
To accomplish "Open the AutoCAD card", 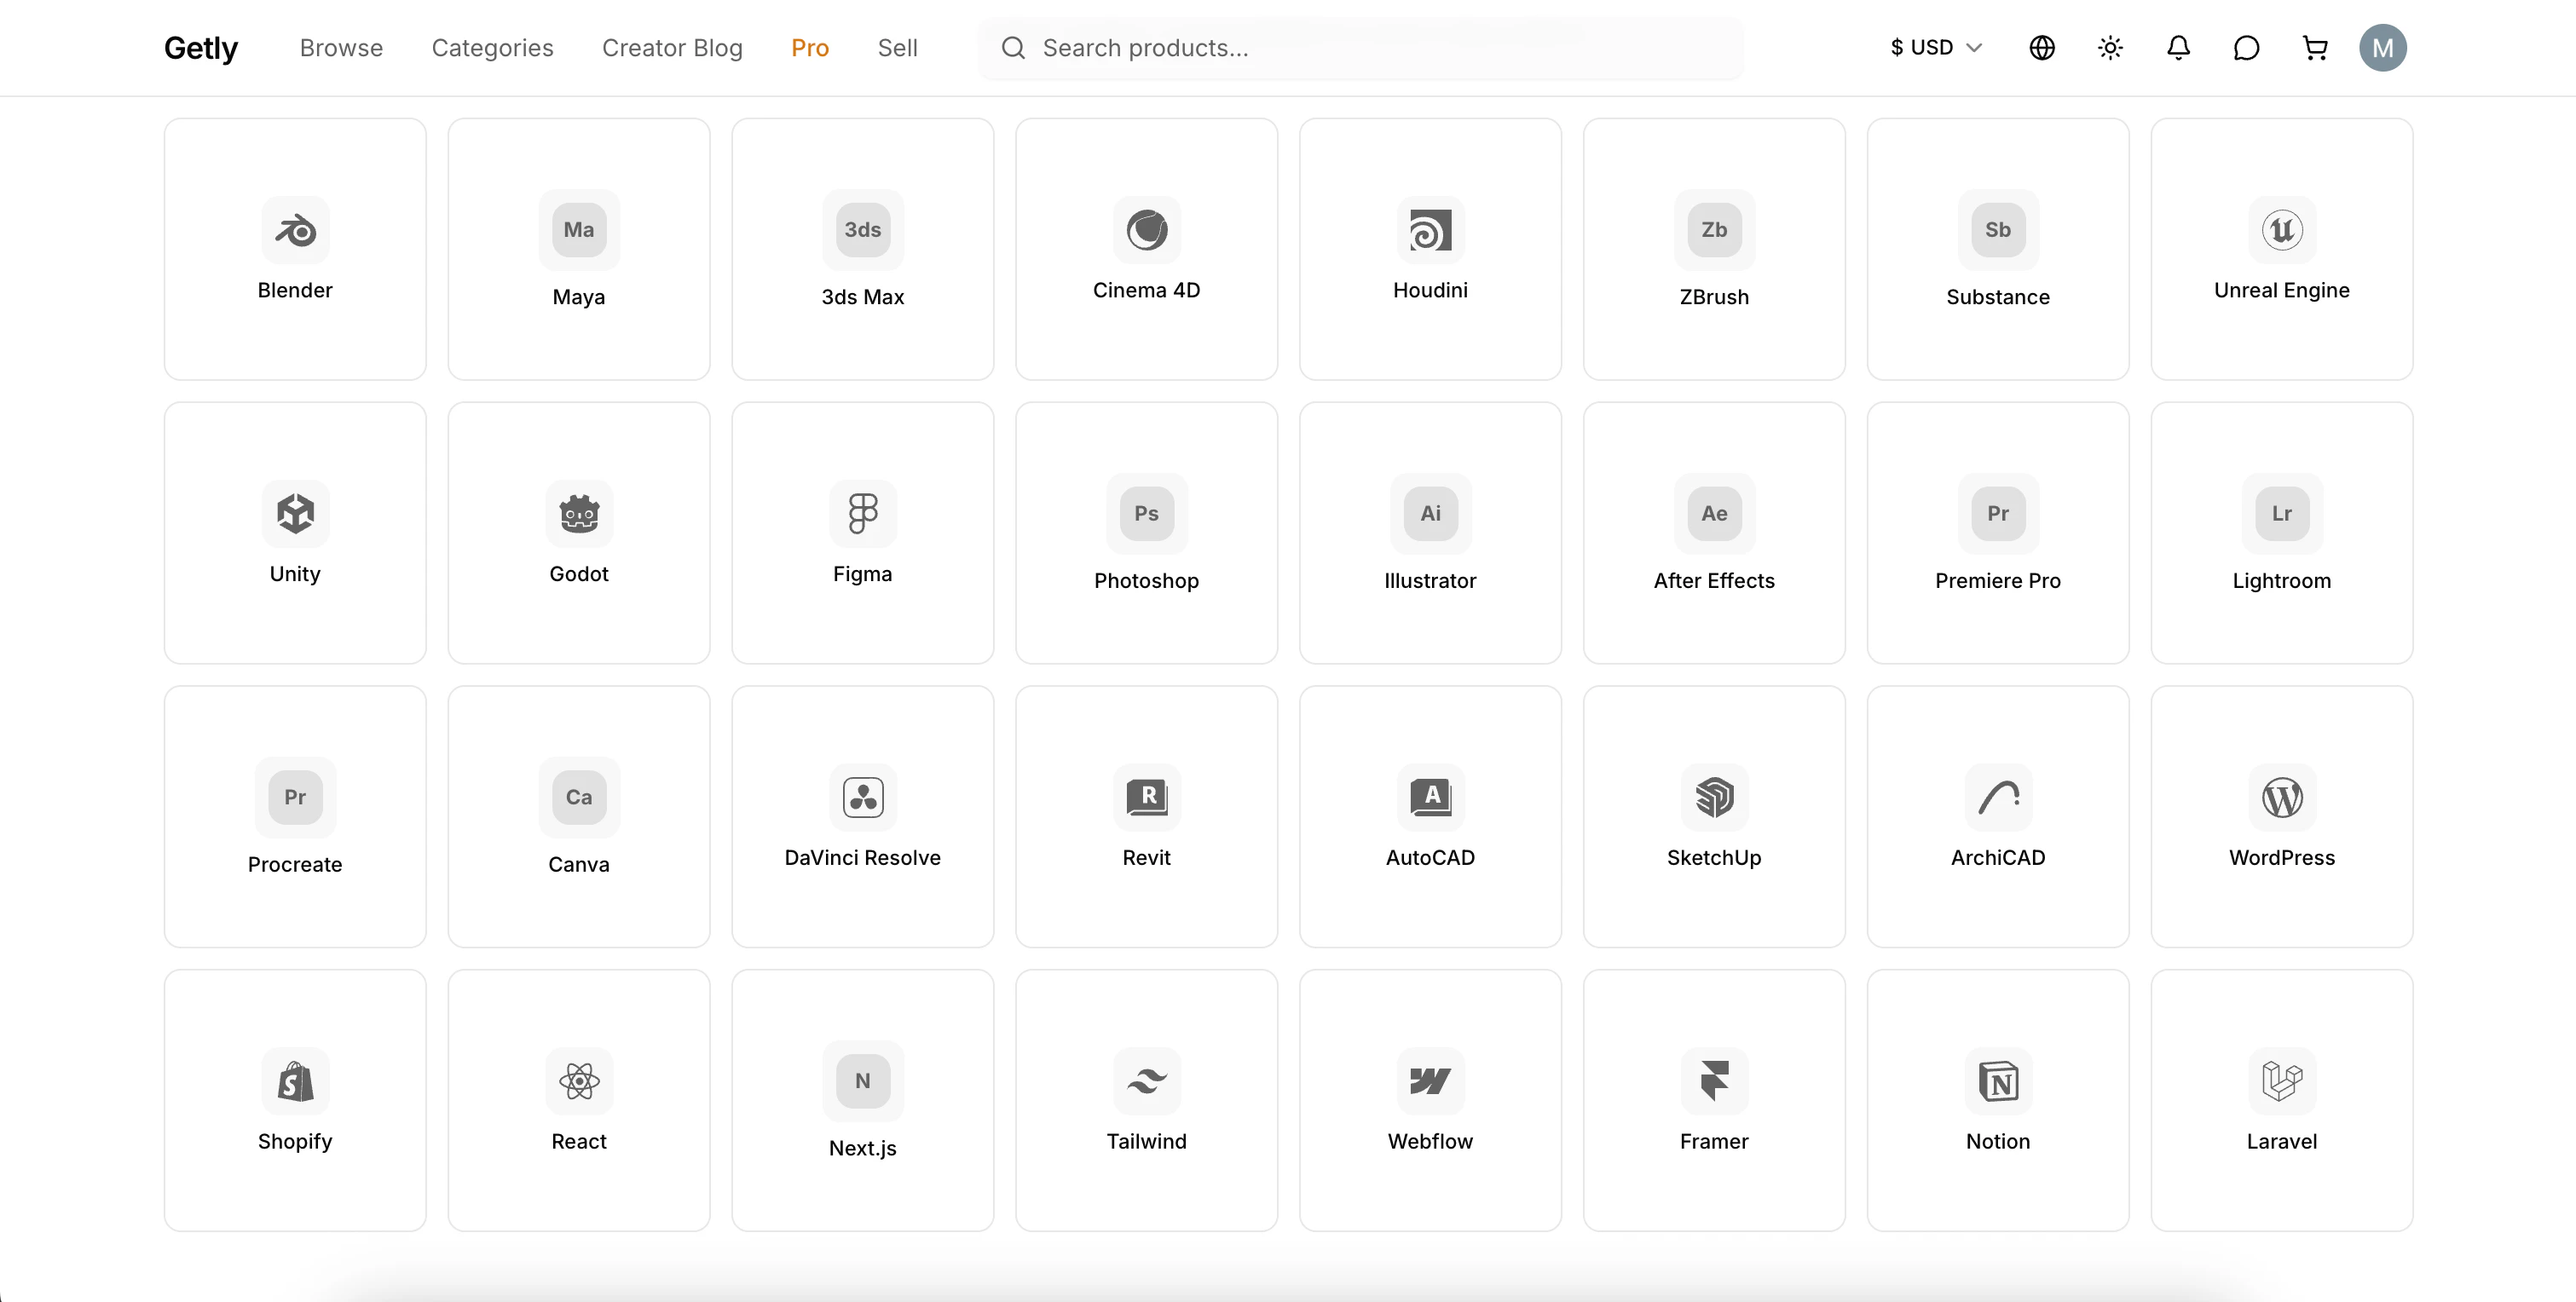I will coord(1431,817).
